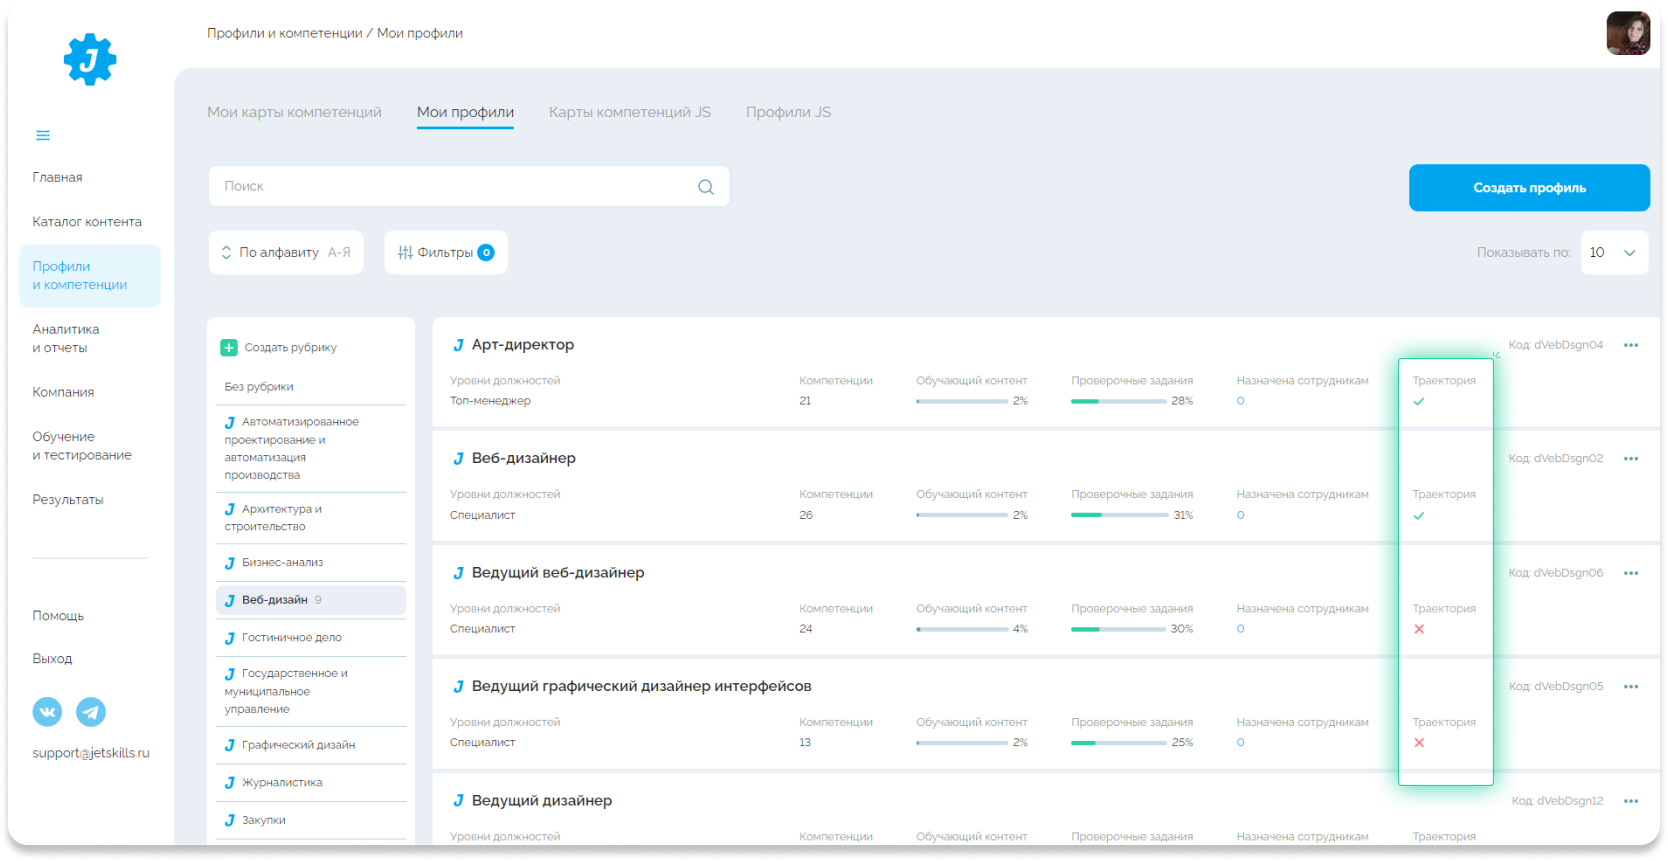Toggle the hamburger sidebar menu icon
Viewport: 1668px width, 861px height.
click(x=43, y=135)
